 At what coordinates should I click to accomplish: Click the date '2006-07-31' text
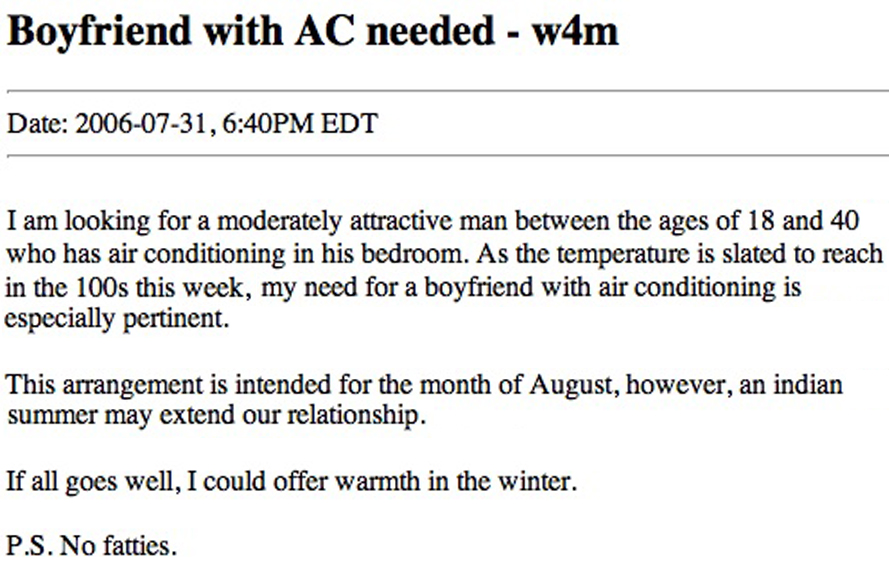[x=141, y=123]
